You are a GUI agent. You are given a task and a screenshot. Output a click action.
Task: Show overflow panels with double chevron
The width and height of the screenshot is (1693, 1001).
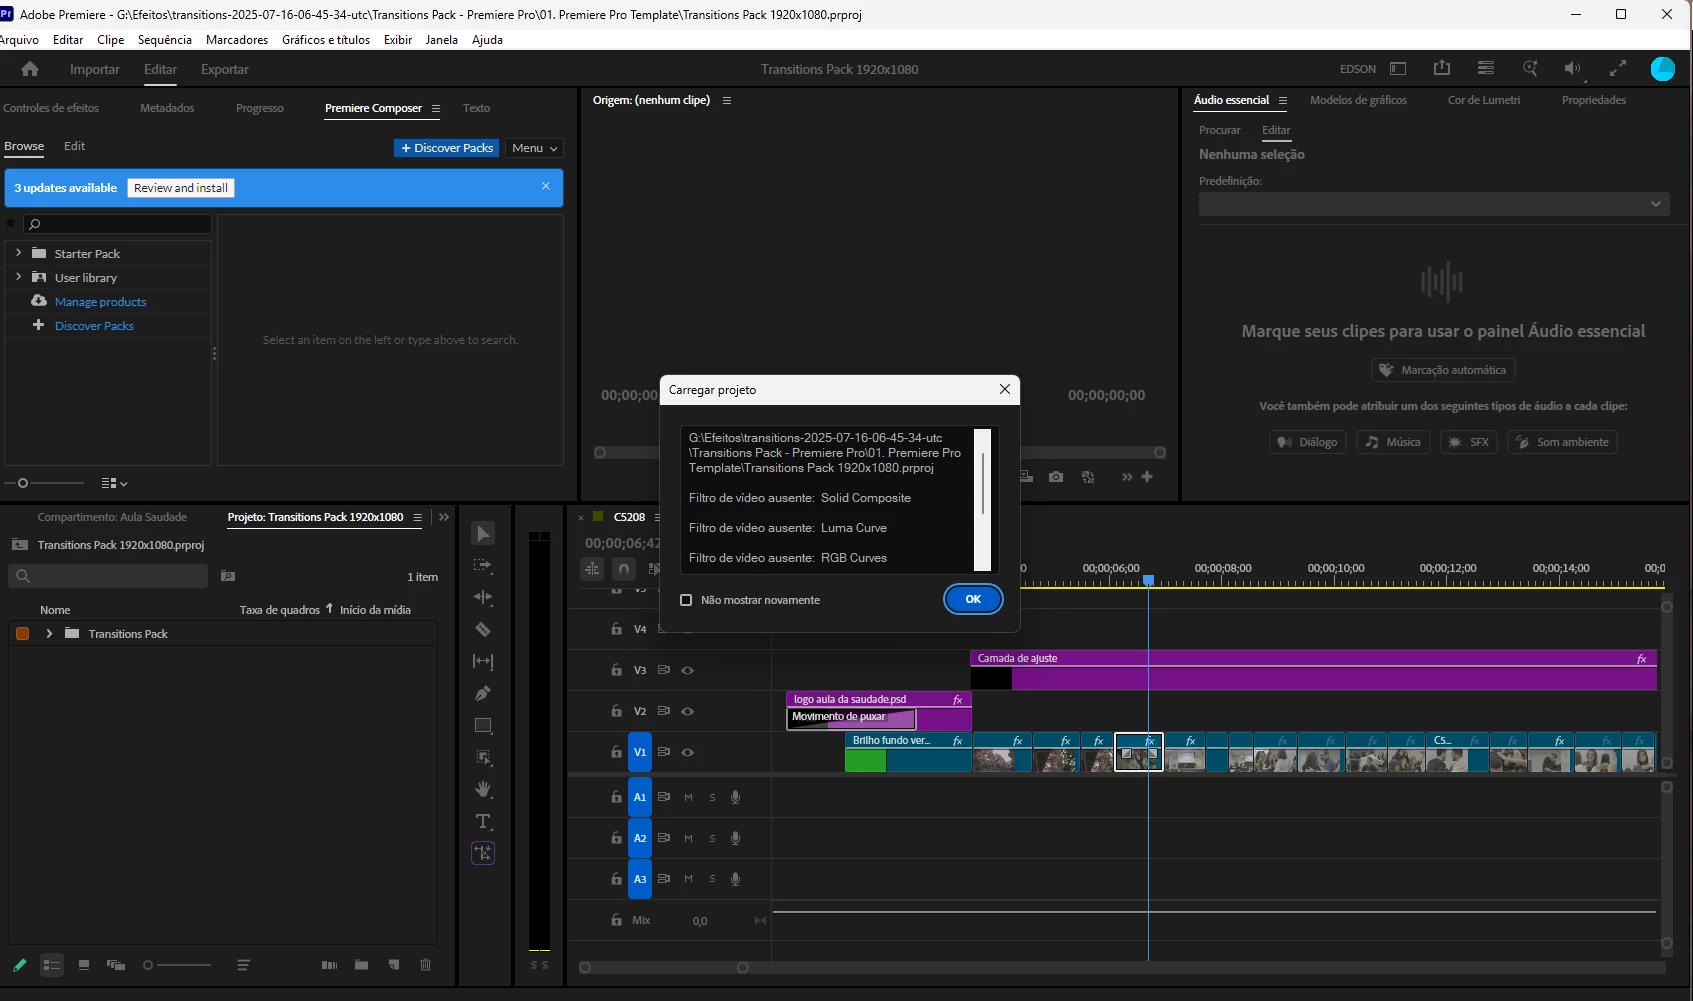(x=444, y=517)
